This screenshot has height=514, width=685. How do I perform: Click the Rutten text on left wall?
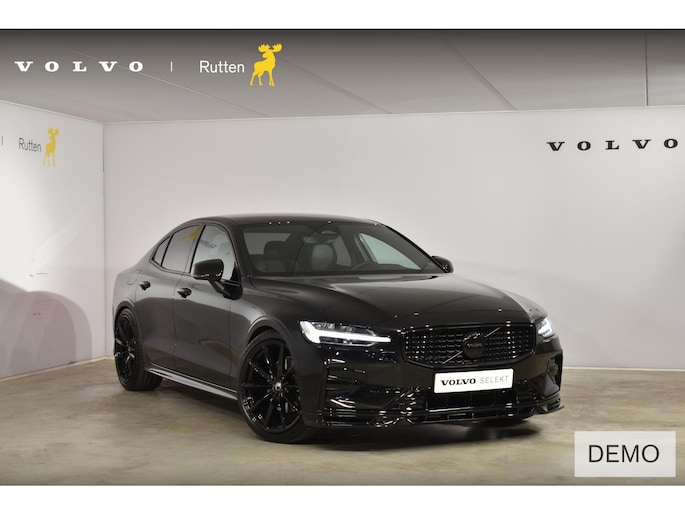coord(30,145)
